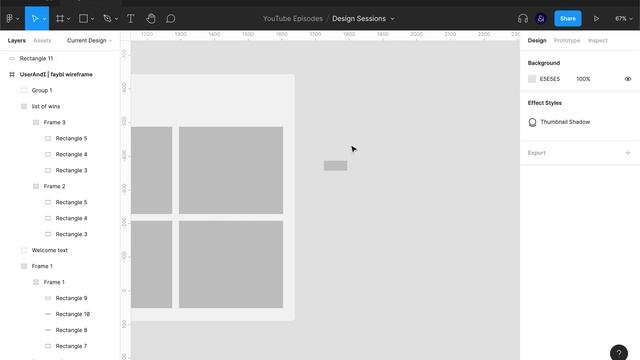This screenshot has height=360, width=640.
Task: Switch to the Assets tab
Action: tap(42, 40)
